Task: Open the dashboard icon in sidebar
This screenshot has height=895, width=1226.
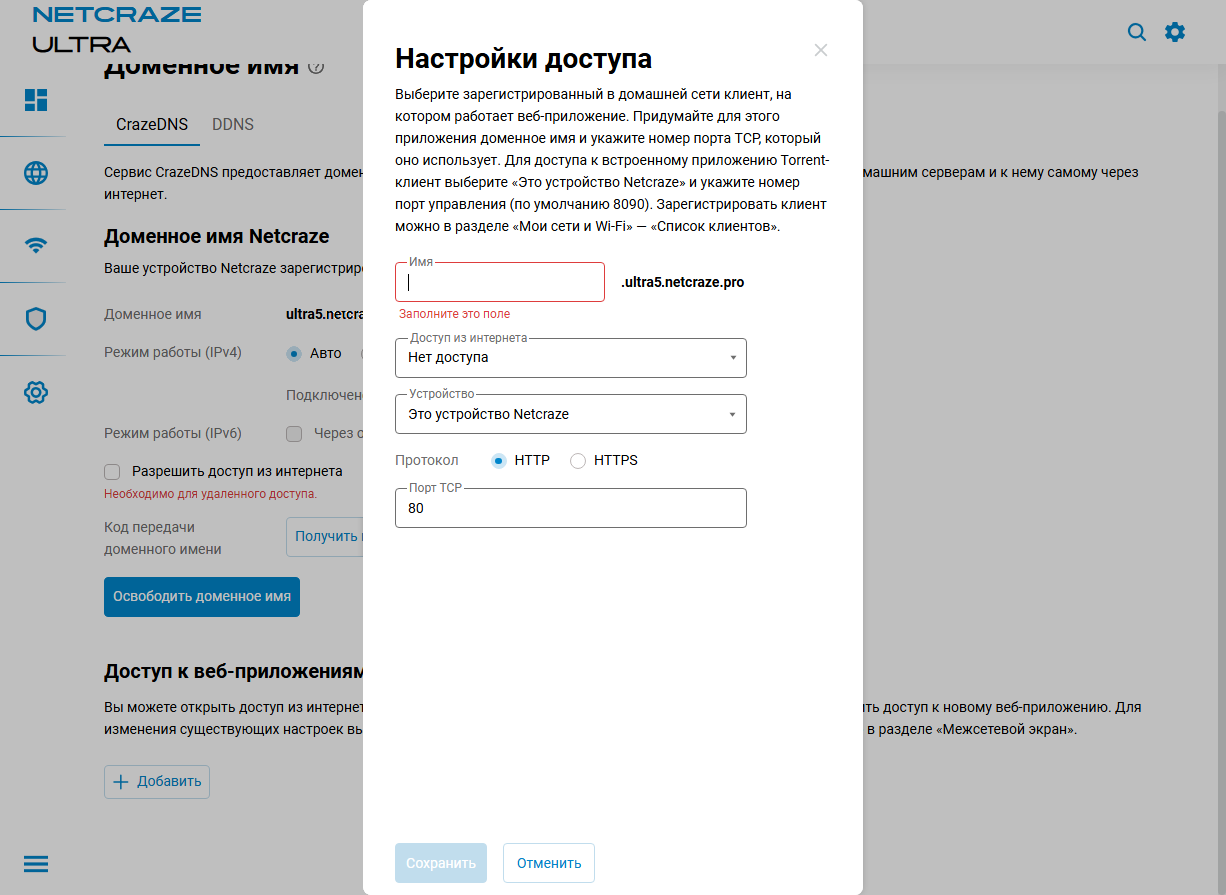Action: (36, 100)
